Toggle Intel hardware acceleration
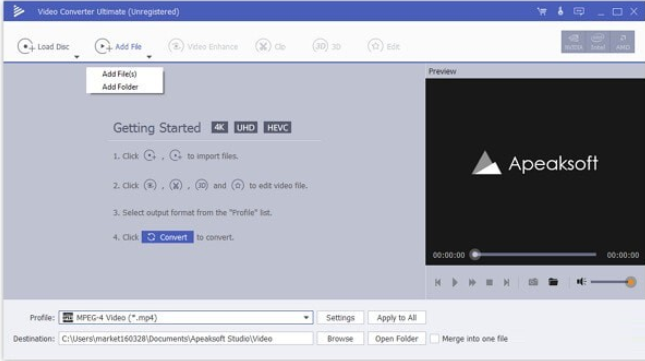Viewport: 645px width, 361px height. [x=598, y=42]
